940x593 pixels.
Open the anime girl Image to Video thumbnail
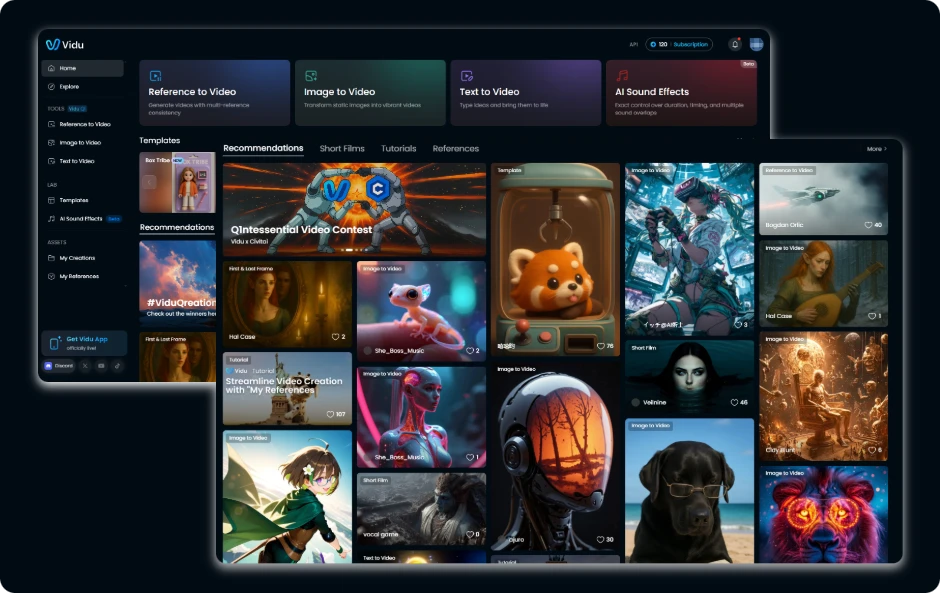pyautogui.click(x=287, y=496)
